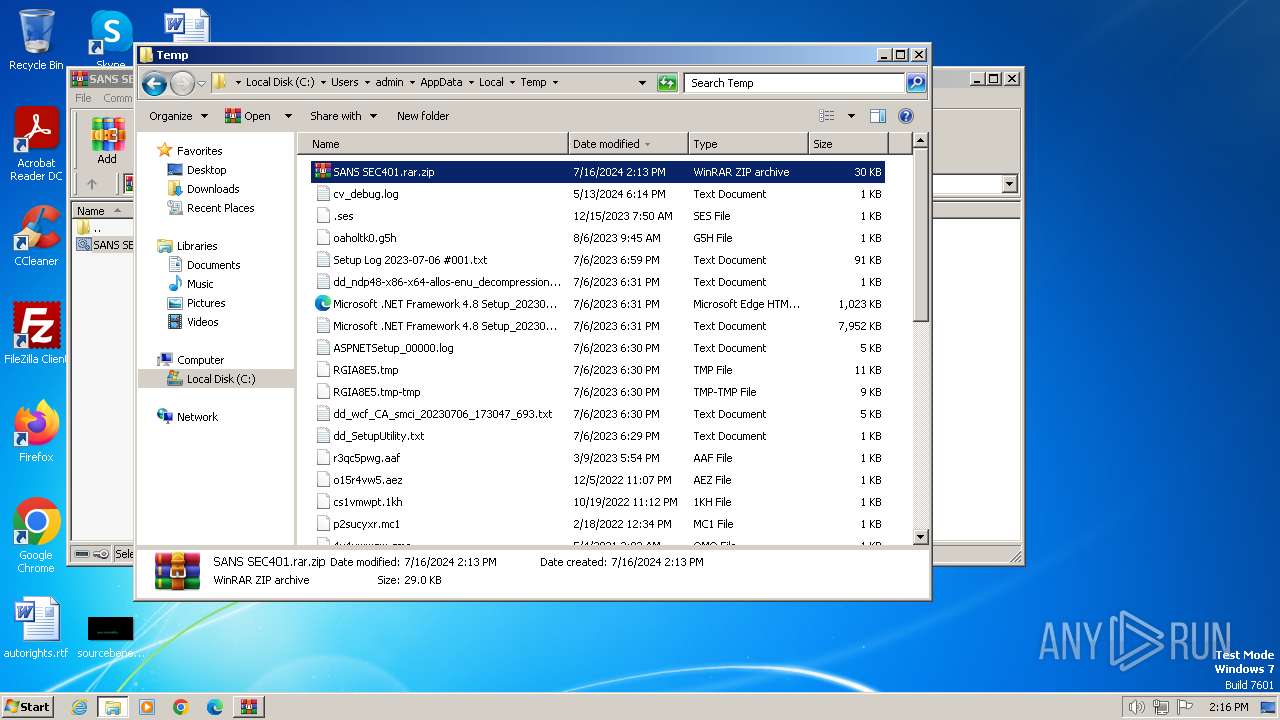Open the FileZilla Client desktop shortcut
Image resolution: width=1280 pixels, height=720 pixels.
tap(36, 334)
